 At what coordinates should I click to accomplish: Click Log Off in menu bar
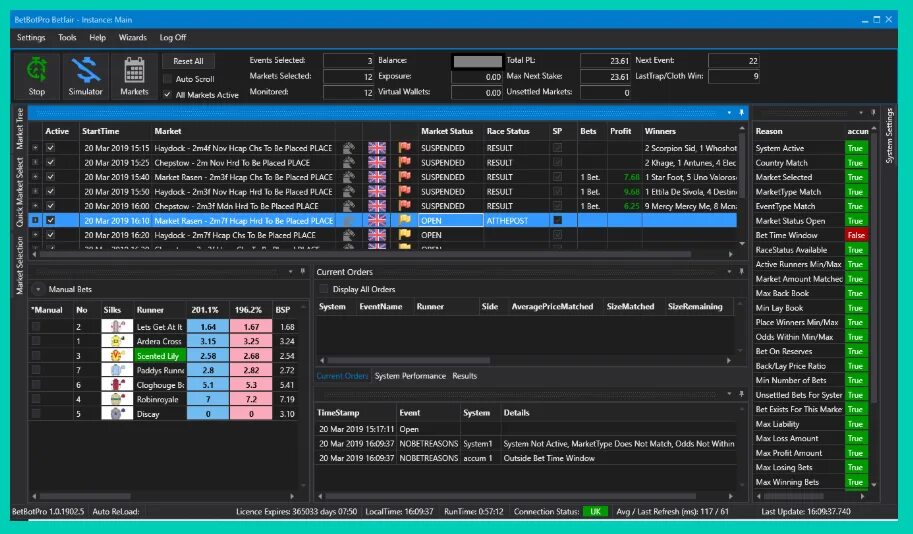173,37
